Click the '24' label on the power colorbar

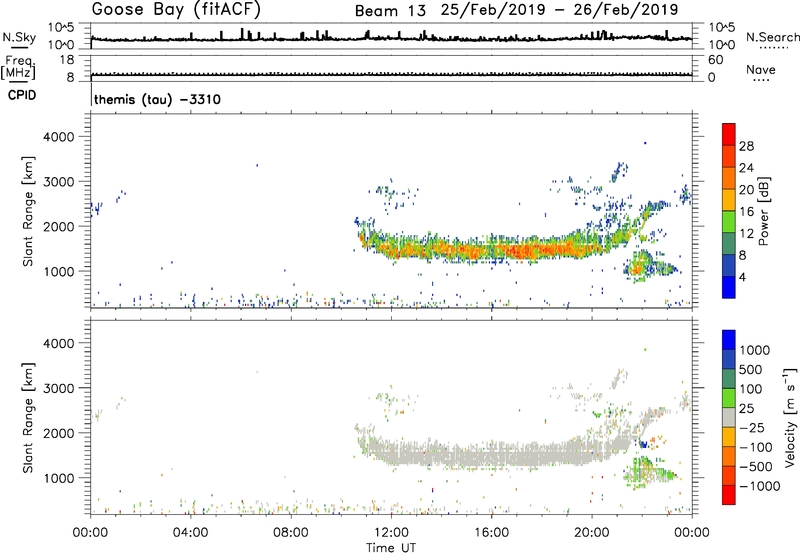tap(746, 168)
